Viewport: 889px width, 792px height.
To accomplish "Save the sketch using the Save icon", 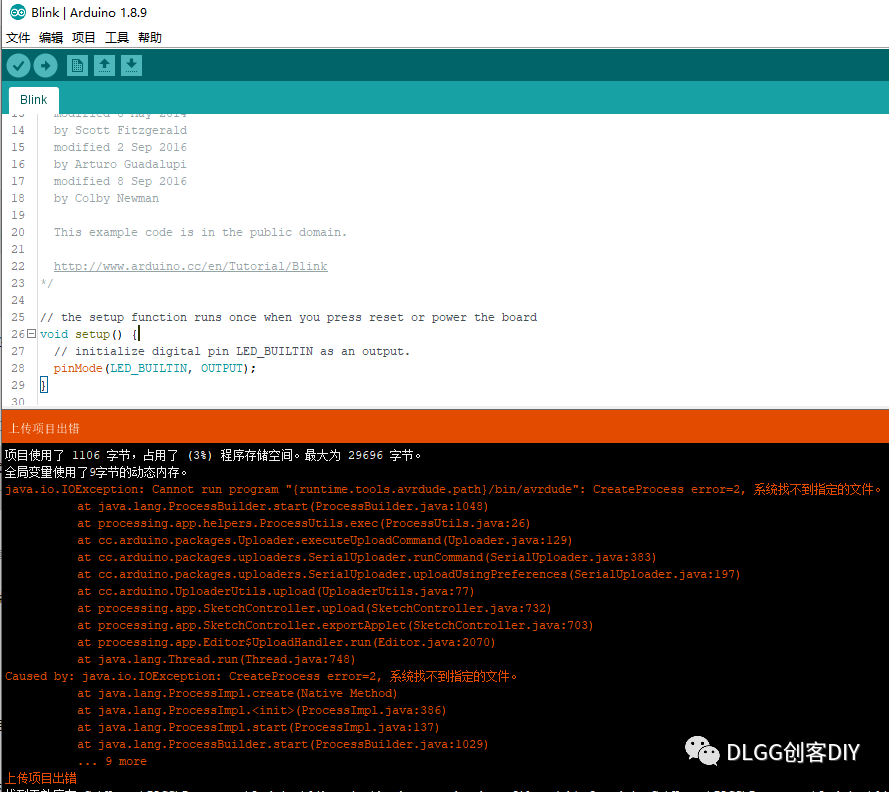I will 131,64.
